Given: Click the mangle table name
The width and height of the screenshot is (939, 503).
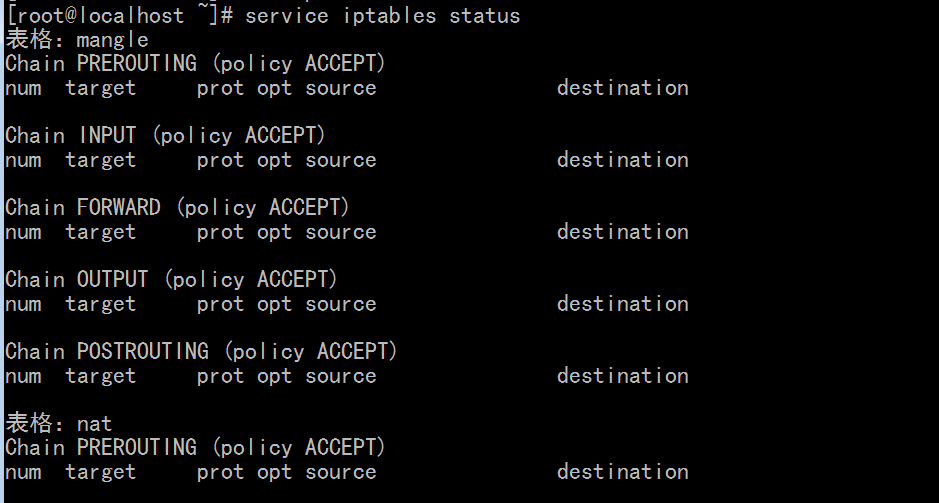Looking at the screenshot, I should 113,41.
